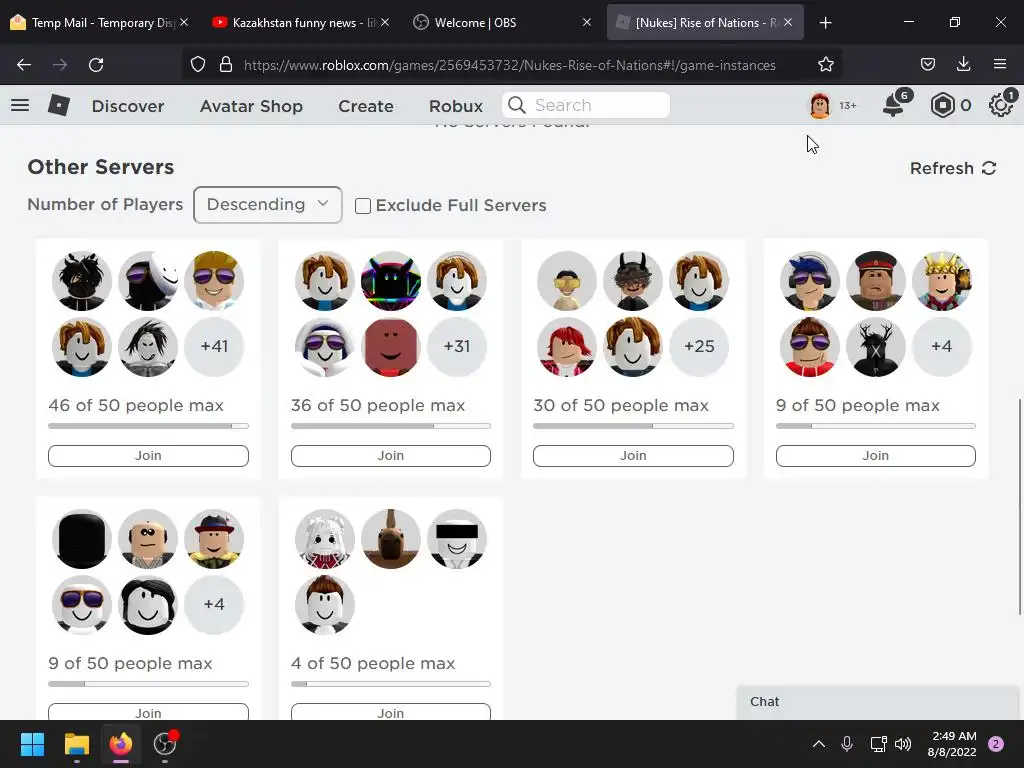The height and width of the screenshot is (768, 1024).
Task: Click the padlock site information icon
Action: 226,65
